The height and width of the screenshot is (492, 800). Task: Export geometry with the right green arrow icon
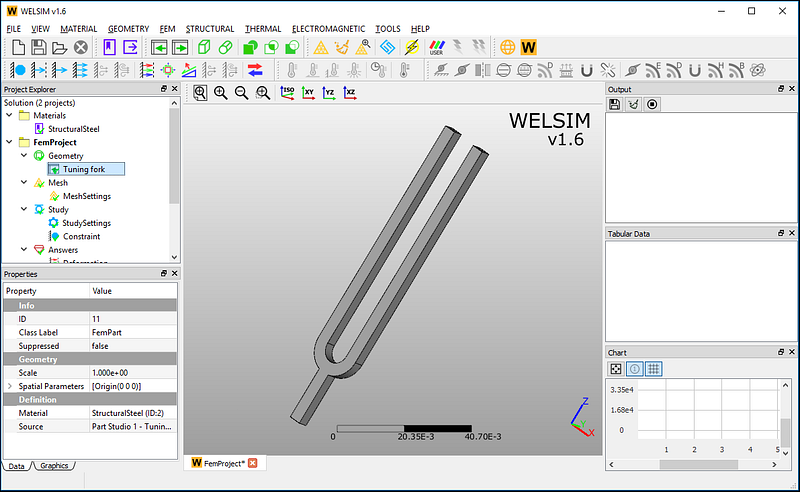(180, 48)
